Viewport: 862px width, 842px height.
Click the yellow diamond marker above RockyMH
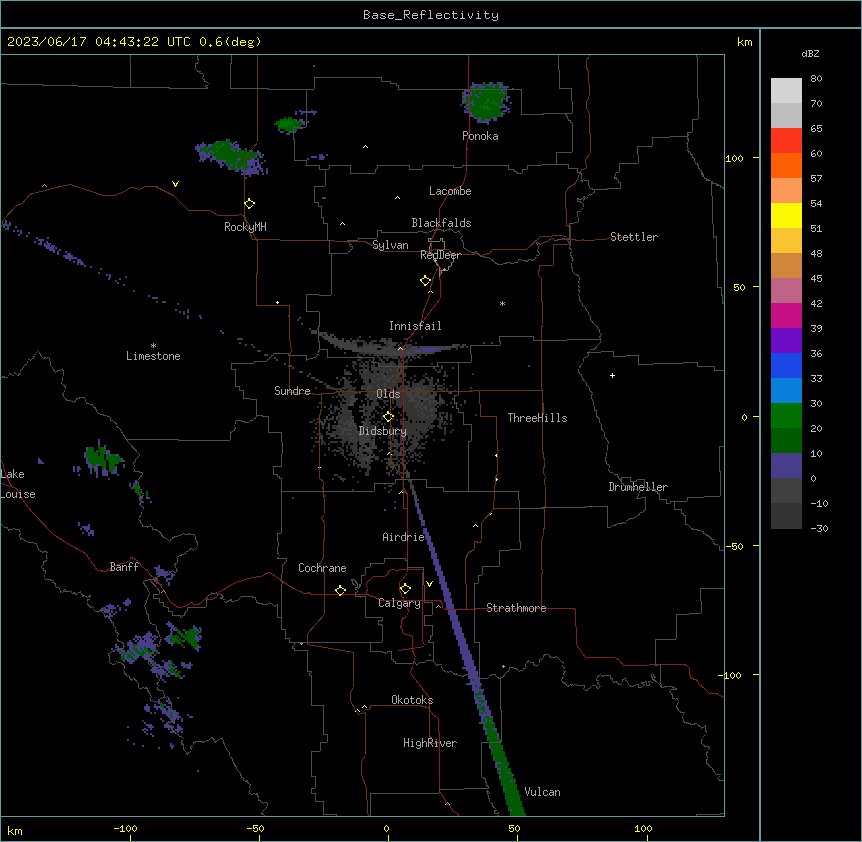(x=250, y=204)
